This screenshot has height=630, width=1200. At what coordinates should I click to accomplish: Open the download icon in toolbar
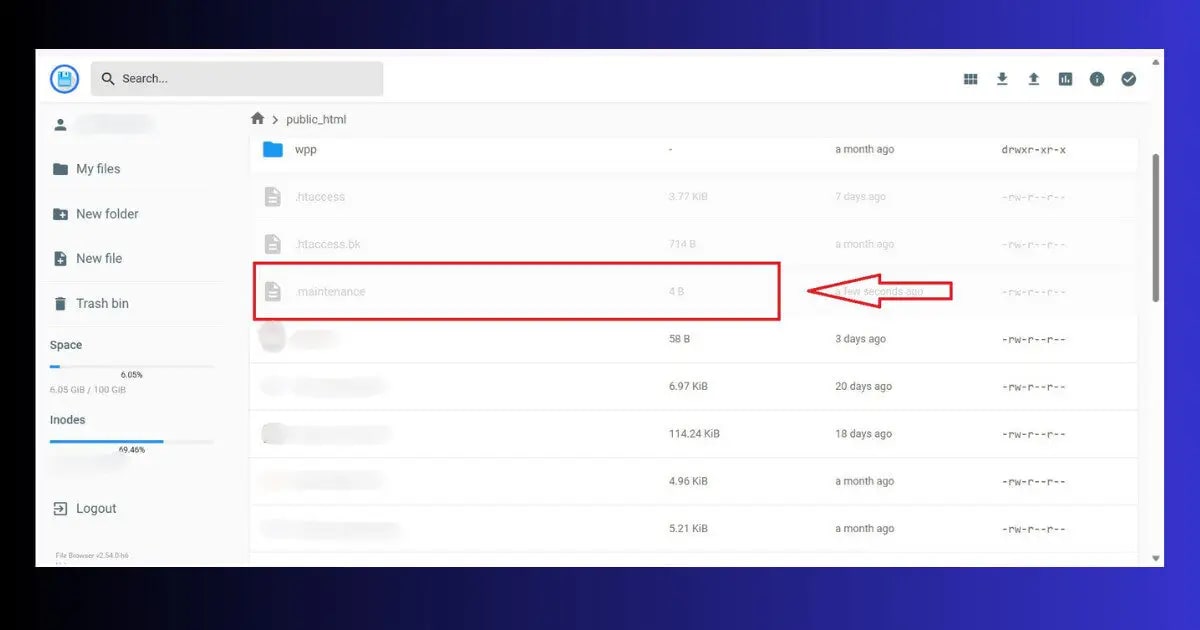coord(1002,78)
